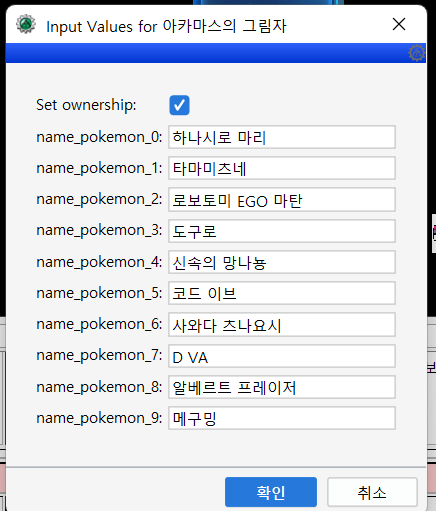Click the gear icon on blue banner
436x511 pixels.
tap(417, 53)
